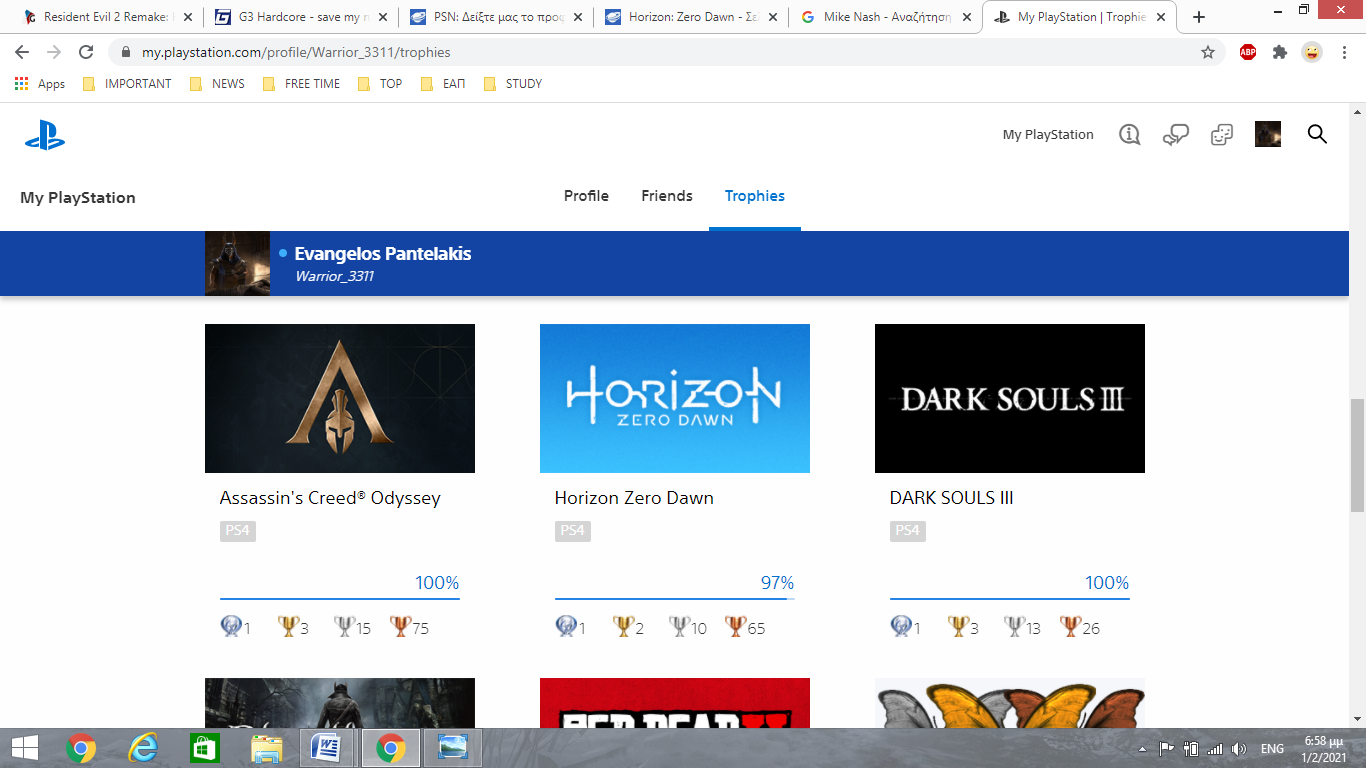The height and width of the screenshot is (768, 1366).
Task: Bookmark this page with star icon
Action: point(1208,52)
